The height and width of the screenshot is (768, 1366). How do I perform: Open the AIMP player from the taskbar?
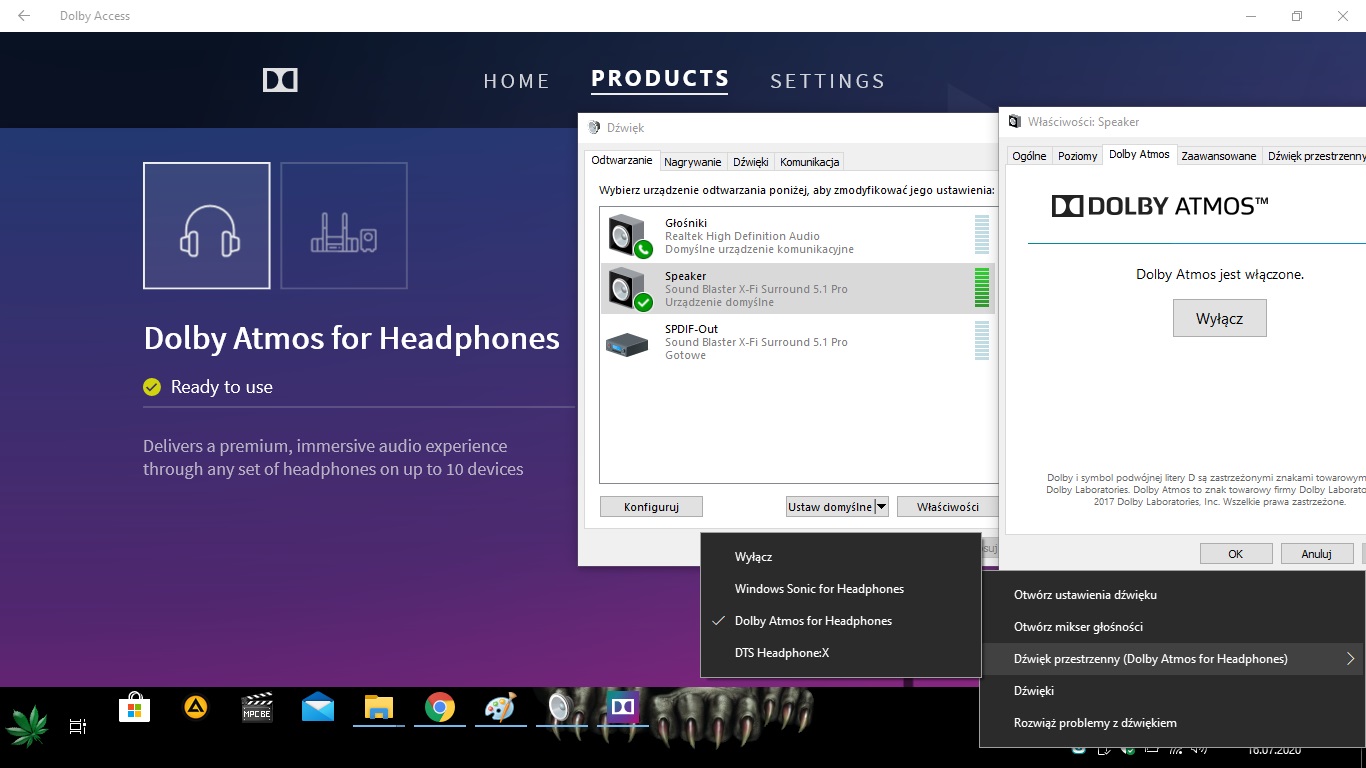click(195, 708)
